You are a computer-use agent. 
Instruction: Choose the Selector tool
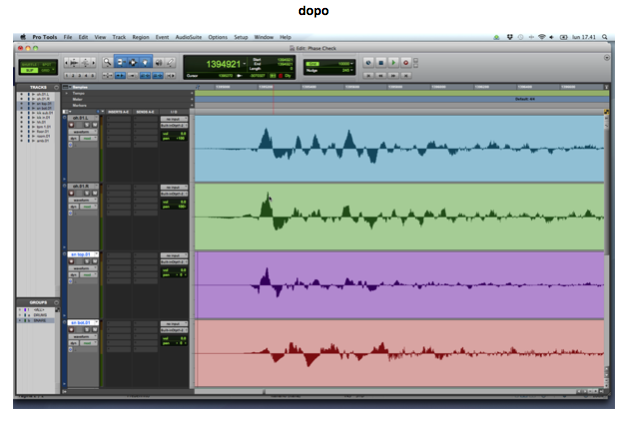coord(133,62)
